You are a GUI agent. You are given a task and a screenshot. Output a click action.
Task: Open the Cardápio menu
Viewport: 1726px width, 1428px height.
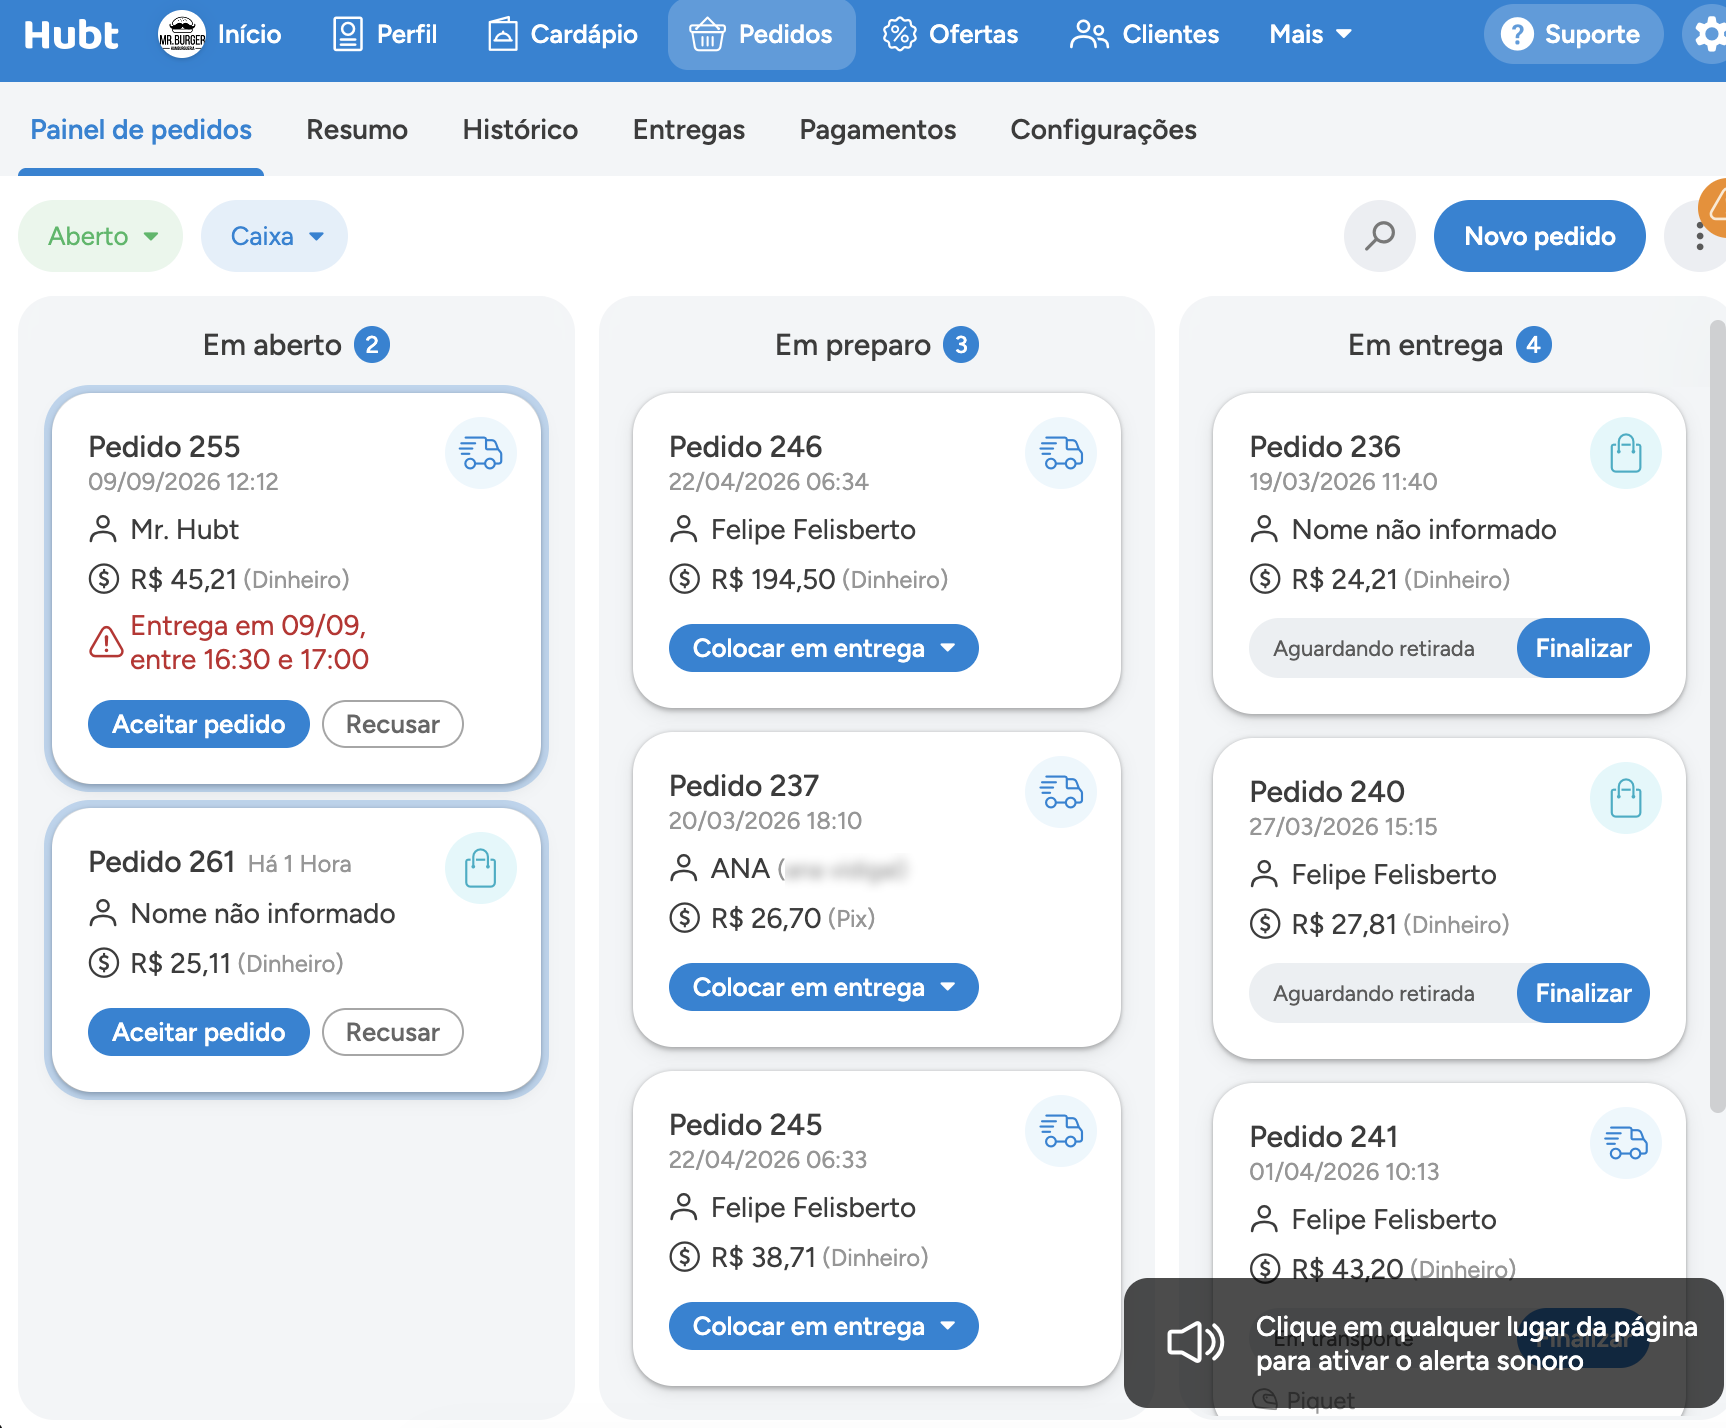tap(563, 34)
